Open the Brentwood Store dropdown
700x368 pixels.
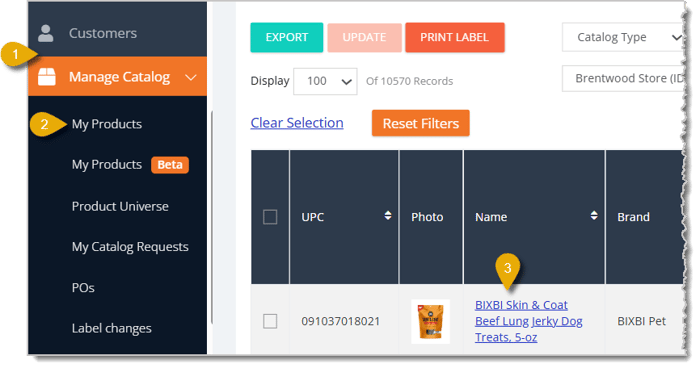[623, 79]
